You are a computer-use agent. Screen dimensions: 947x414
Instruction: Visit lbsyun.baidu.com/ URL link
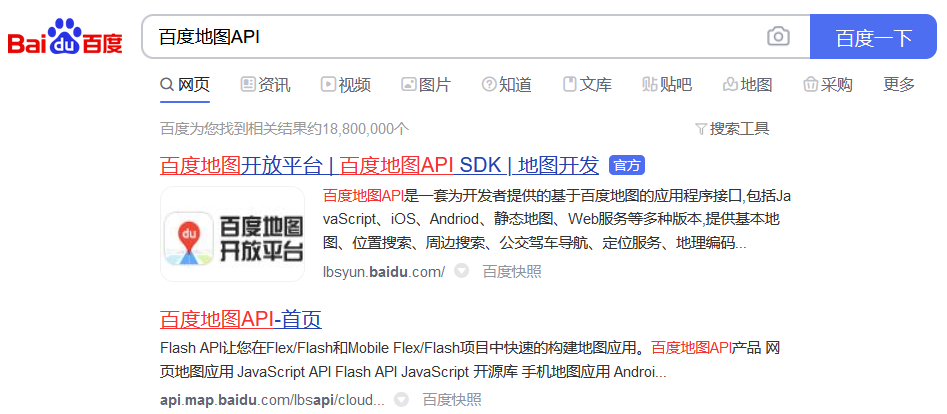click(384, 272)
